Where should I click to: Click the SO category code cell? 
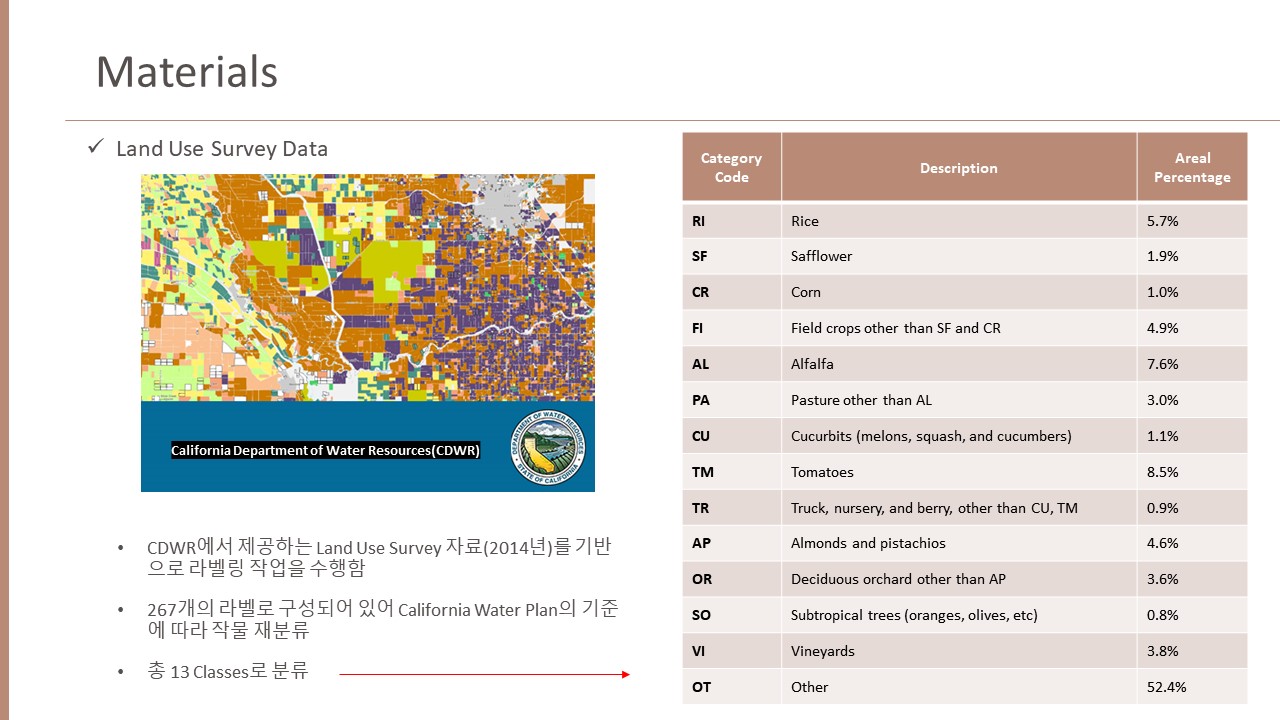coord(732,615)
